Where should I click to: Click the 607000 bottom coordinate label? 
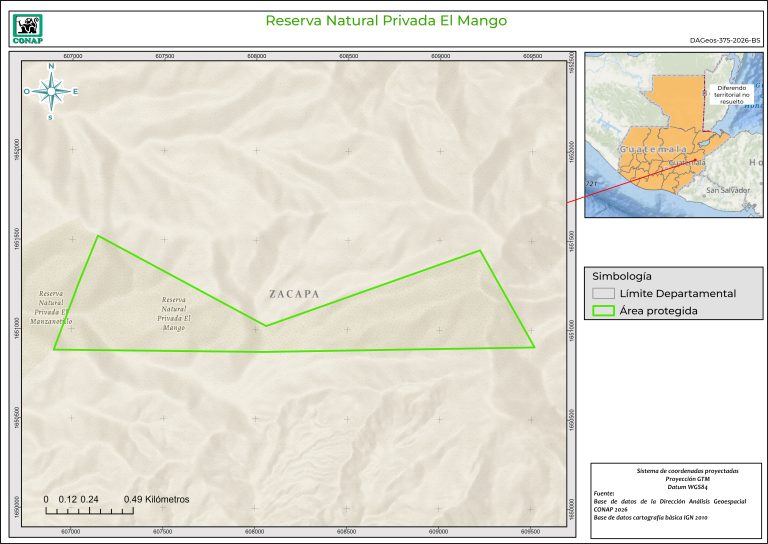pos(71,532)
